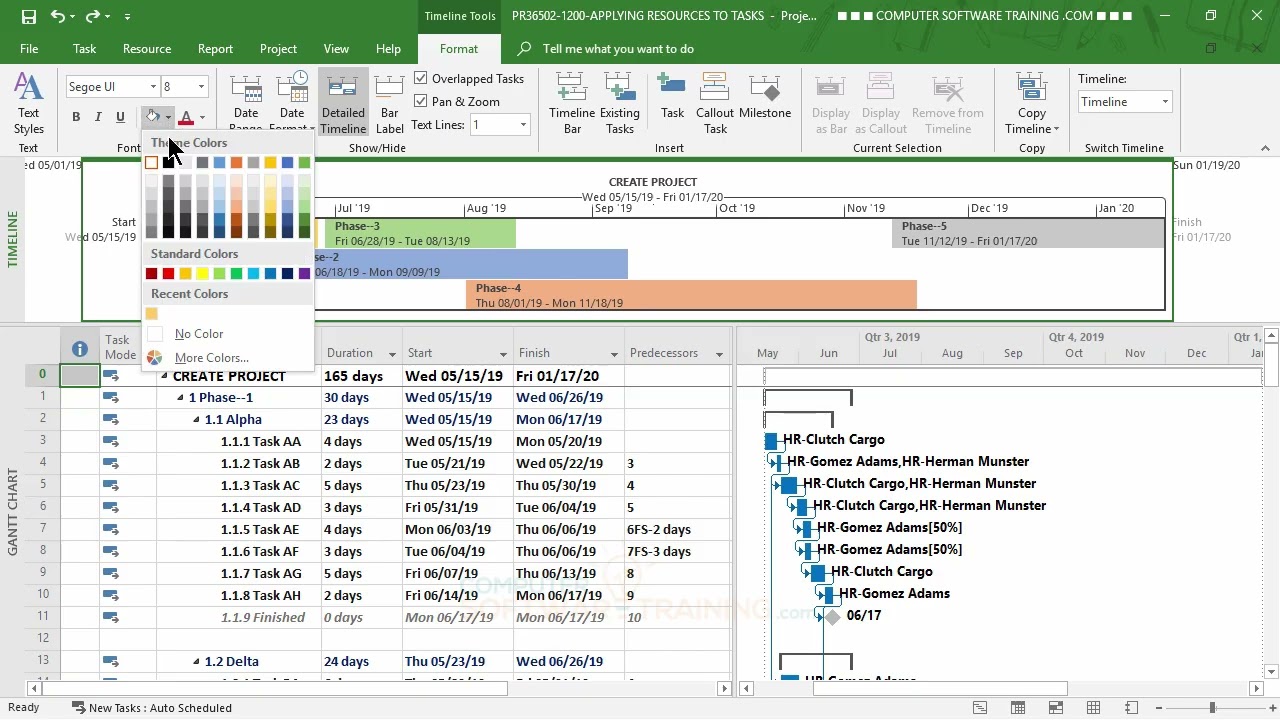The width and height of the screenshot is (1280, 720).
Task: Insert a Milestone on the timeline
Action: (765, 98)
